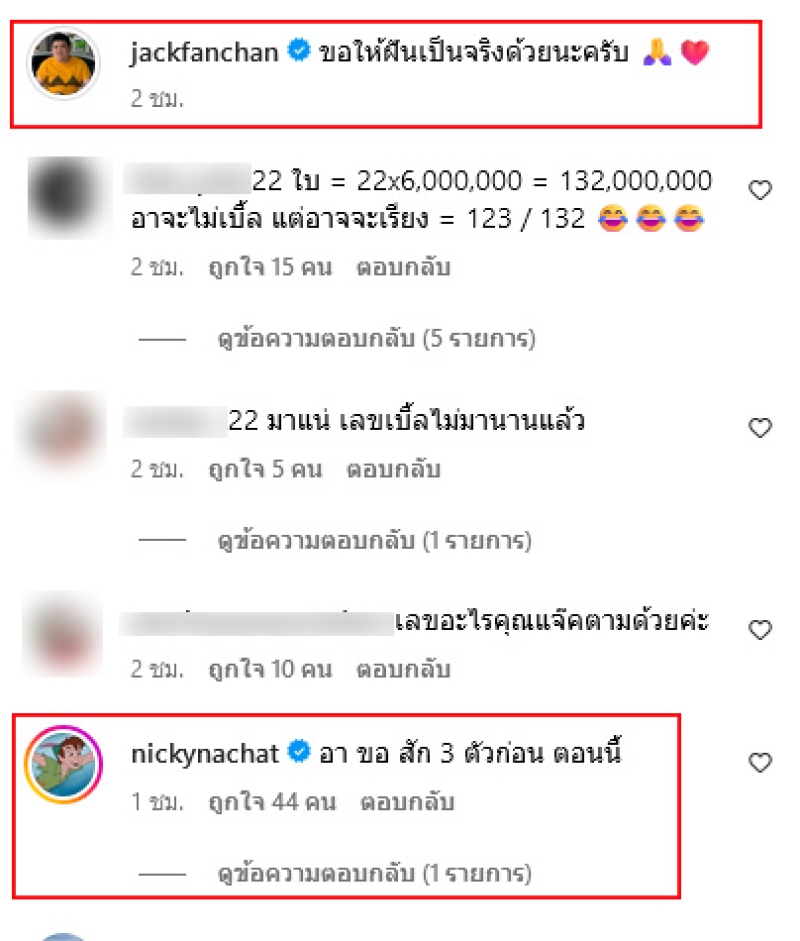Like the 22x6,000,000 calculation comment

[760, 190]
